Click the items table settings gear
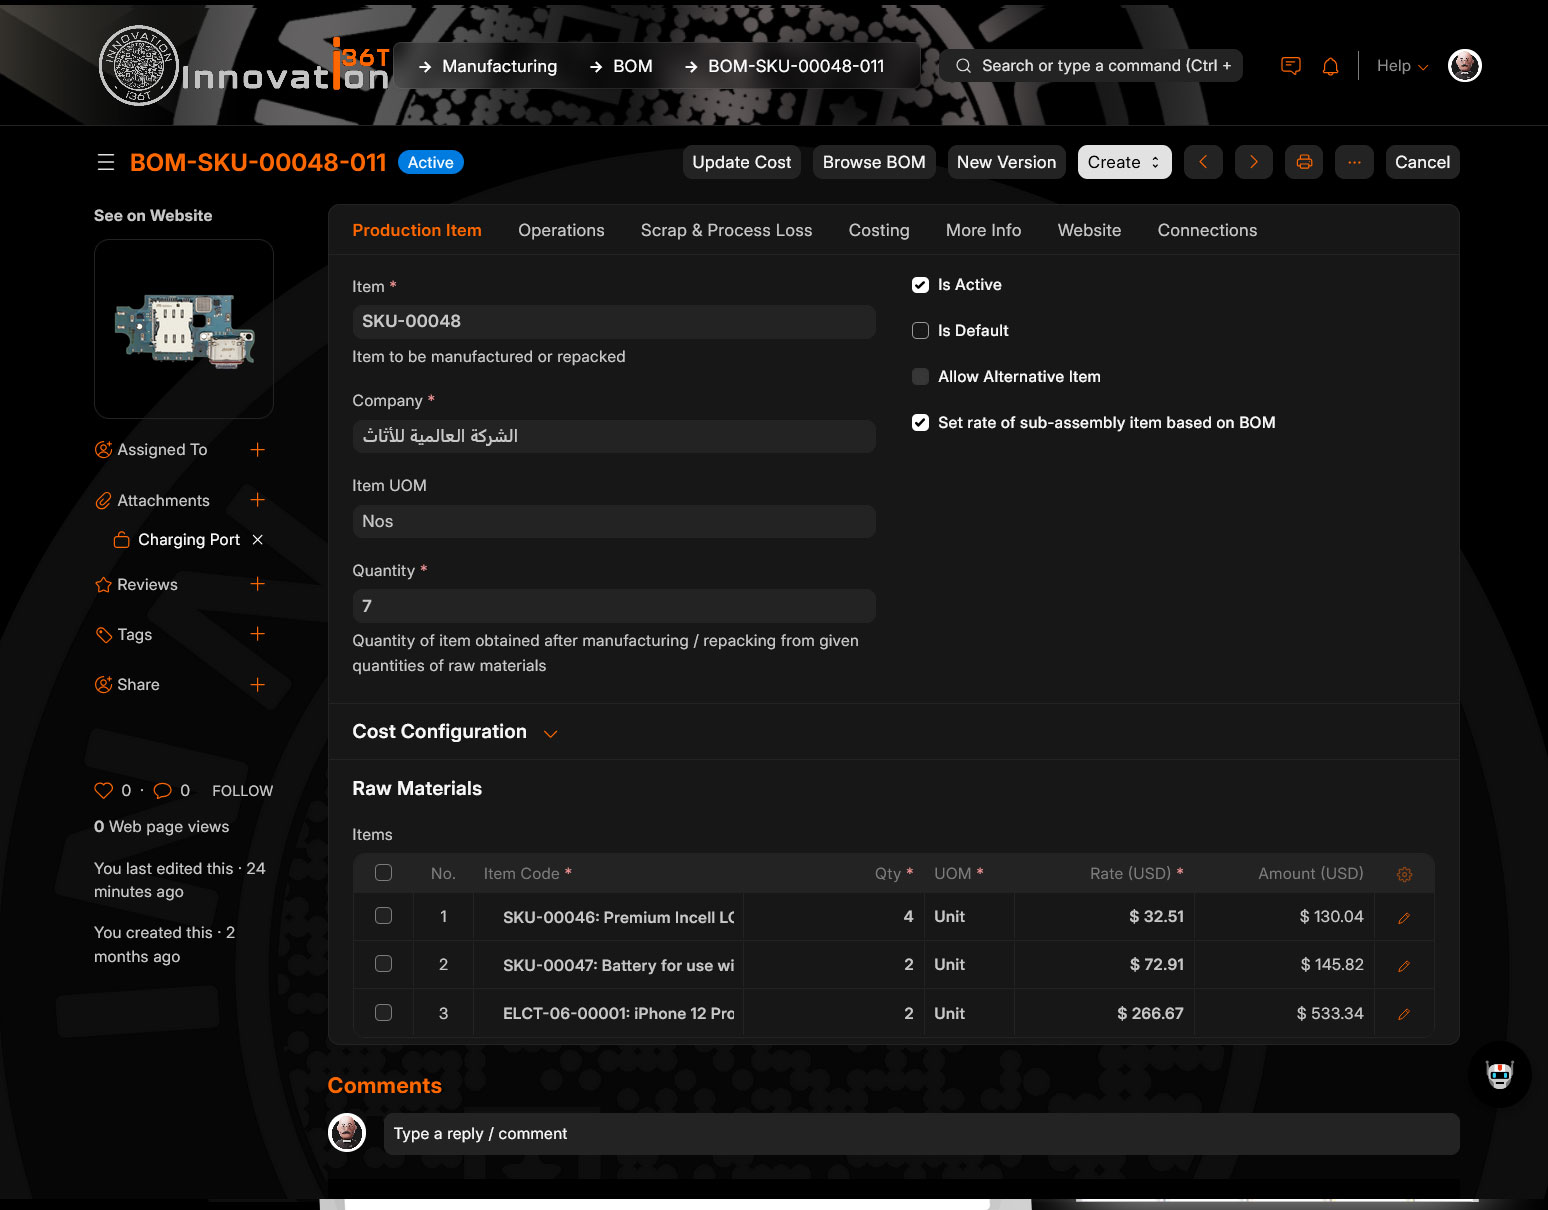This screenshot has width=1548, height=1210. click(1404, 874)
